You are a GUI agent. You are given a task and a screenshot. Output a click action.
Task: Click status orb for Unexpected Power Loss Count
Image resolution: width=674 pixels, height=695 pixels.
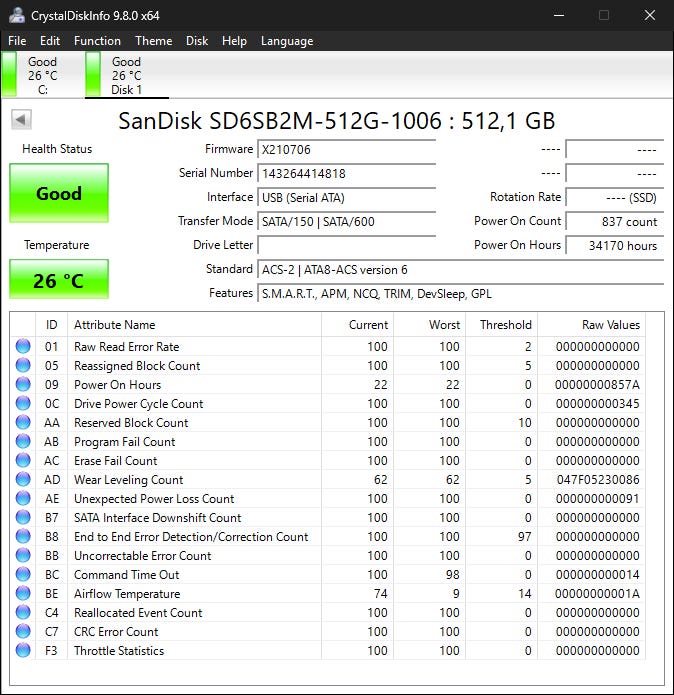[x=23, y=498]
